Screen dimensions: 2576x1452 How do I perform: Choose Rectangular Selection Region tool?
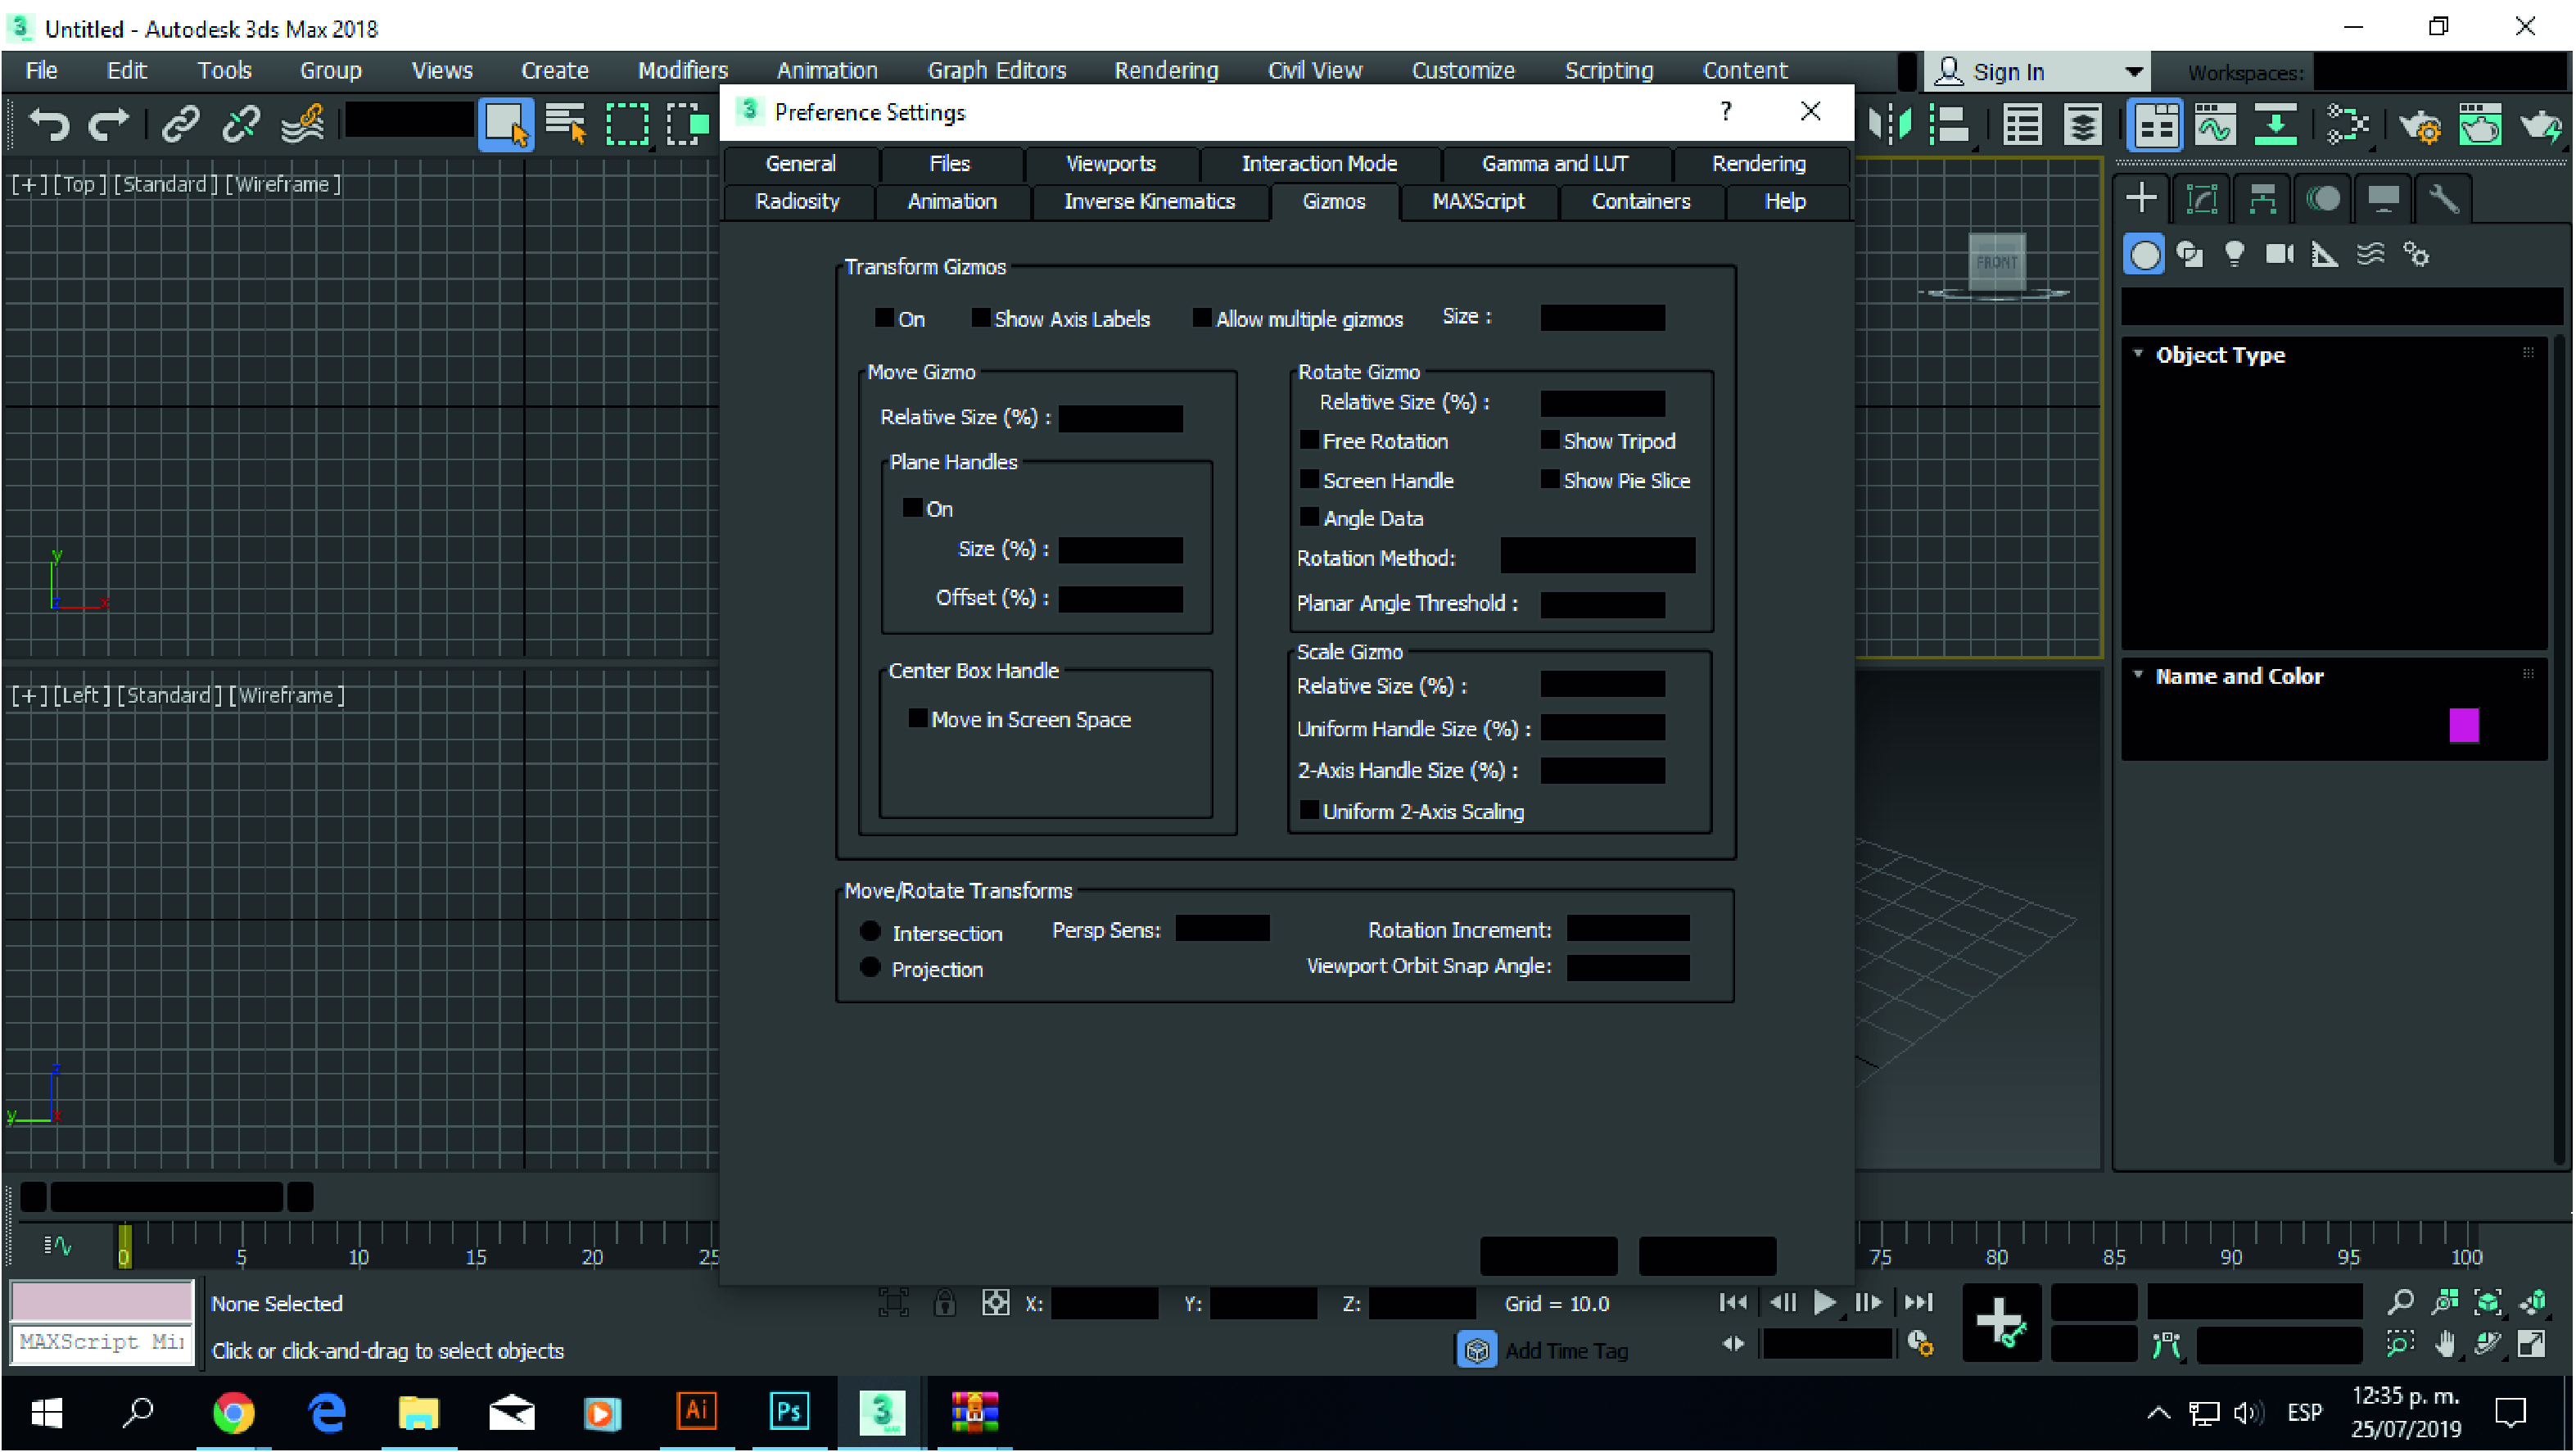pos(627,125)
